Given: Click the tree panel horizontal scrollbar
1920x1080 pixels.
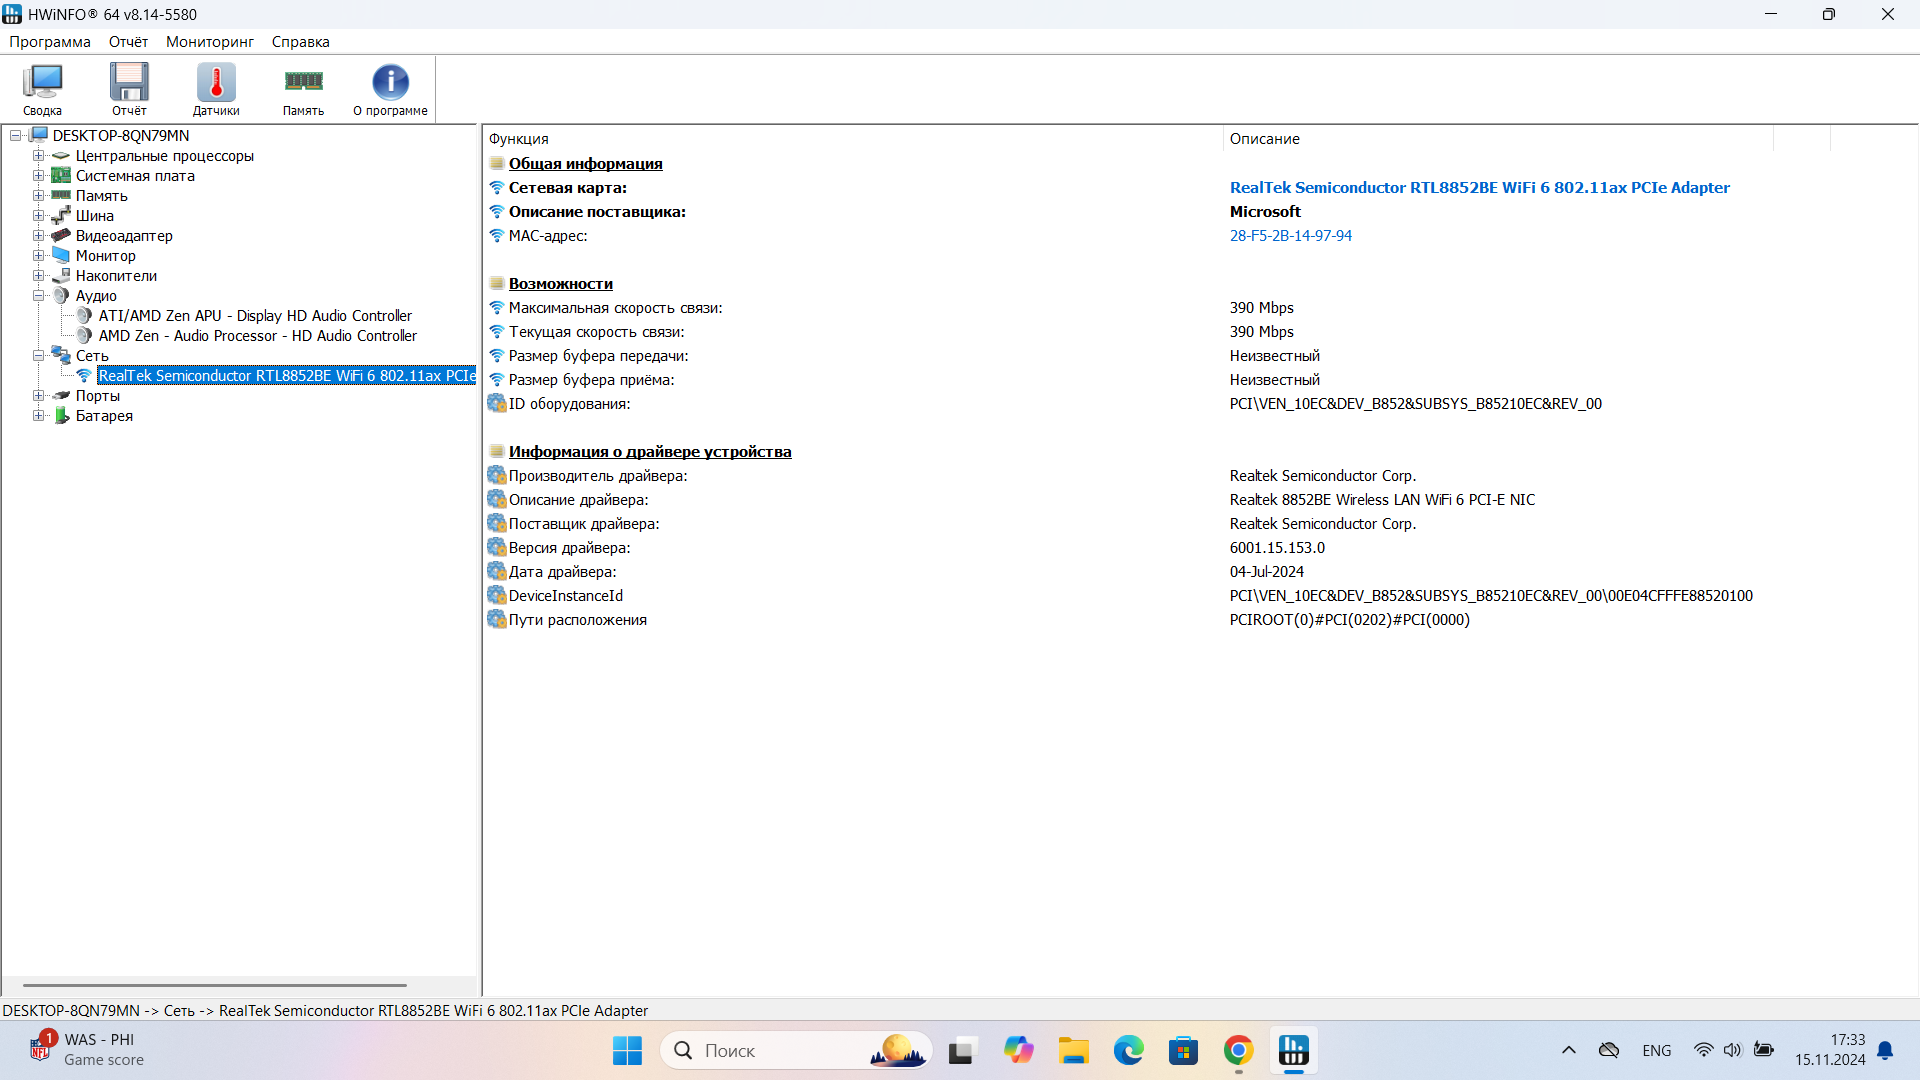Looking at the screenshot, I should pyautogui.click(x=215, y=985).
